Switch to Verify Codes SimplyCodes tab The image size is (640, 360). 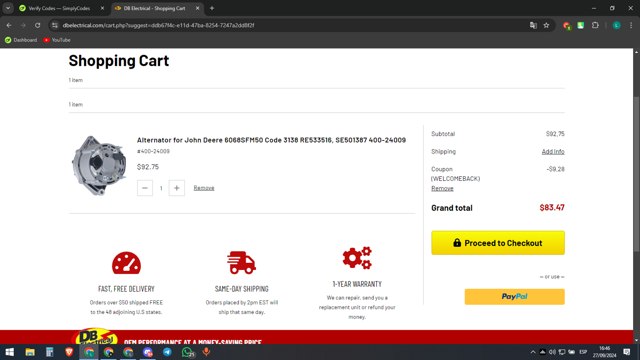pos(59,8)
